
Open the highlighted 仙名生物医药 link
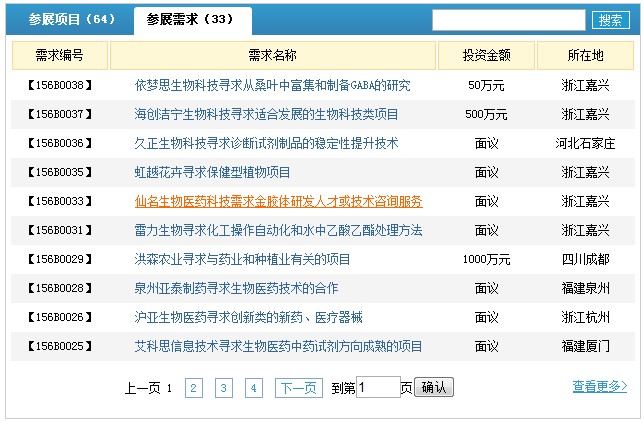tap(278, 201)
